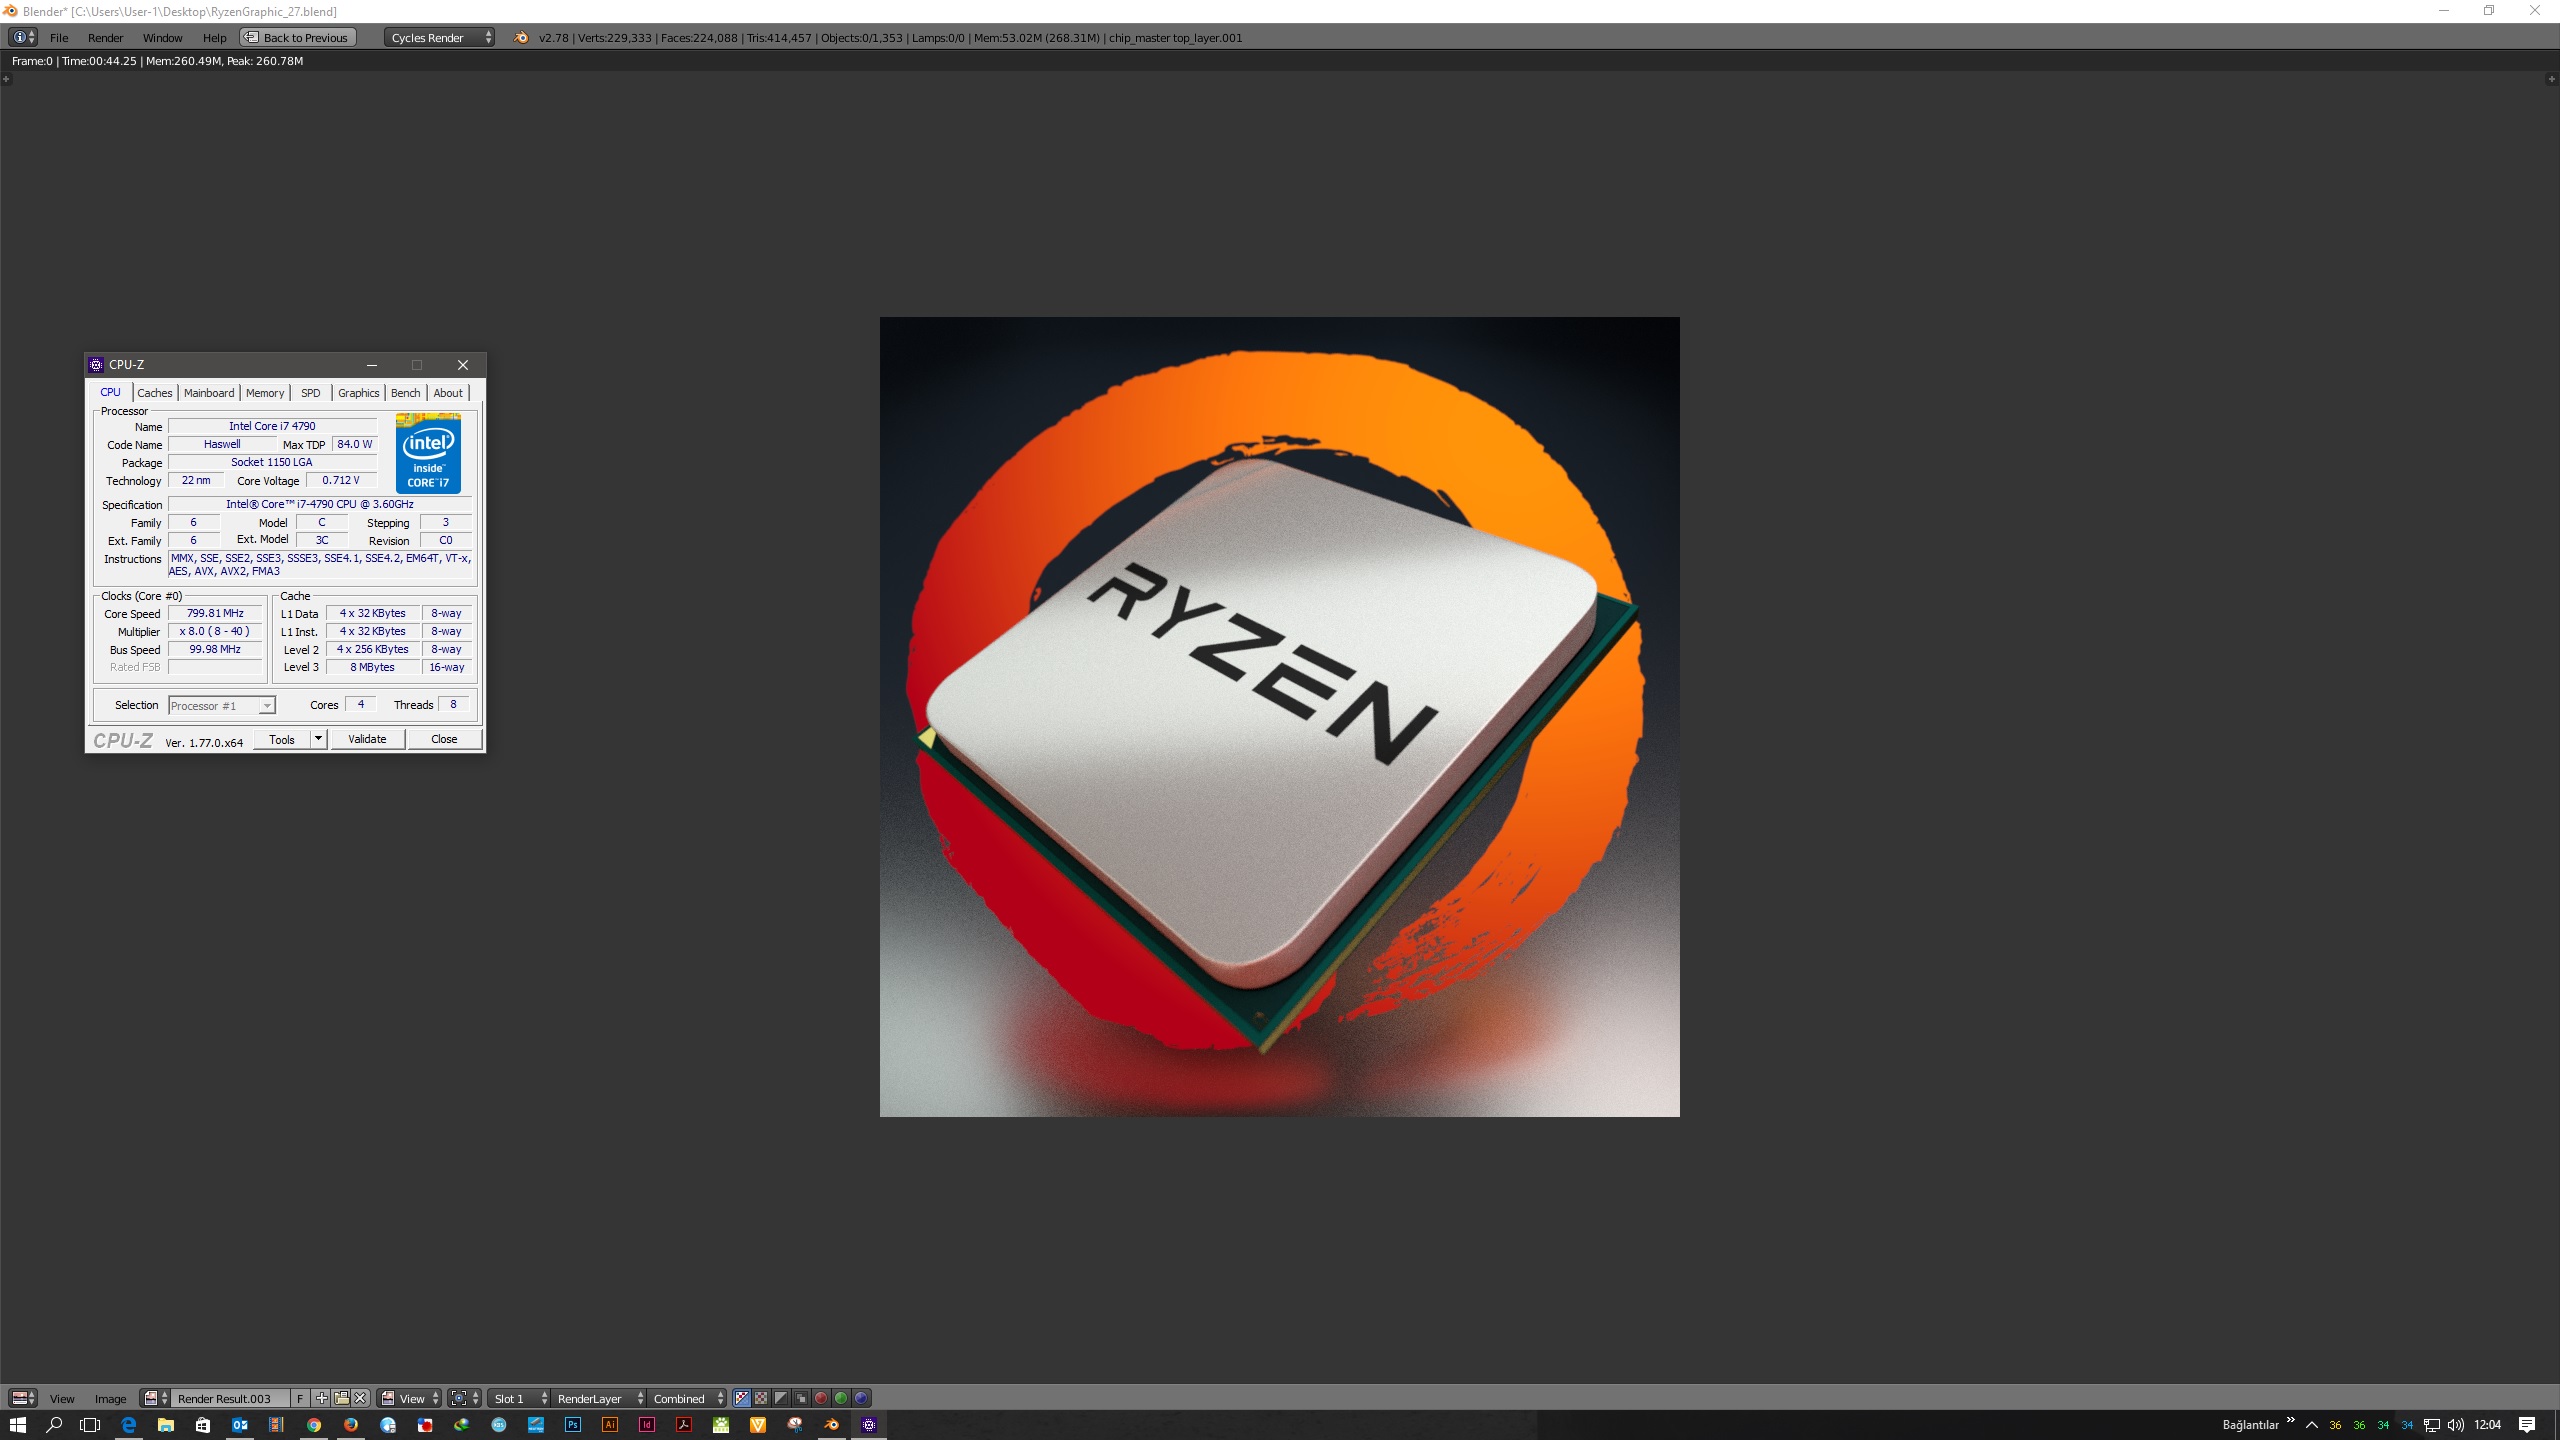Open the Combined render pass dropdown
Image resolution: width=2560 pixels, height=1440 pixels.
click(687, 1398)
